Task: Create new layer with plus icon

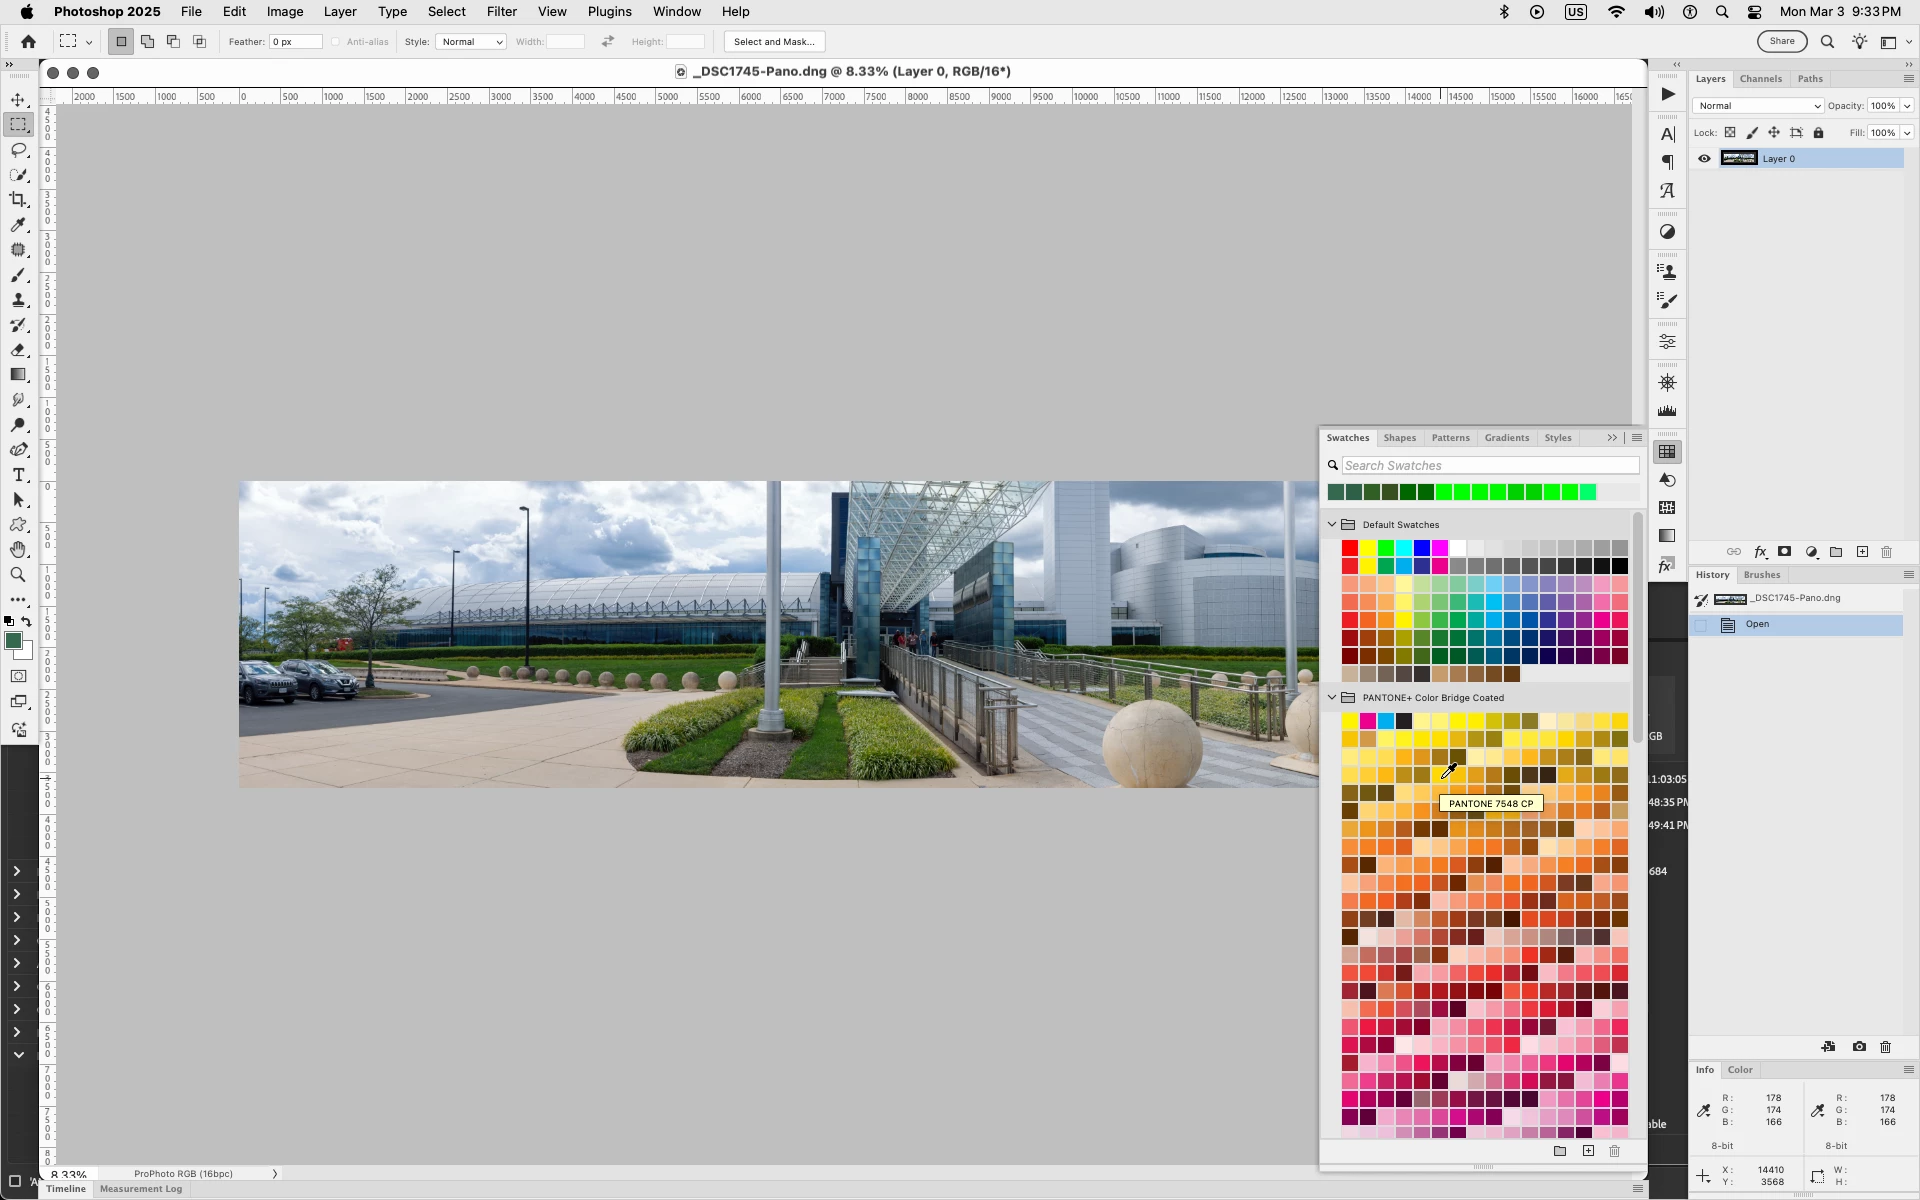Action: [1862, 552]
